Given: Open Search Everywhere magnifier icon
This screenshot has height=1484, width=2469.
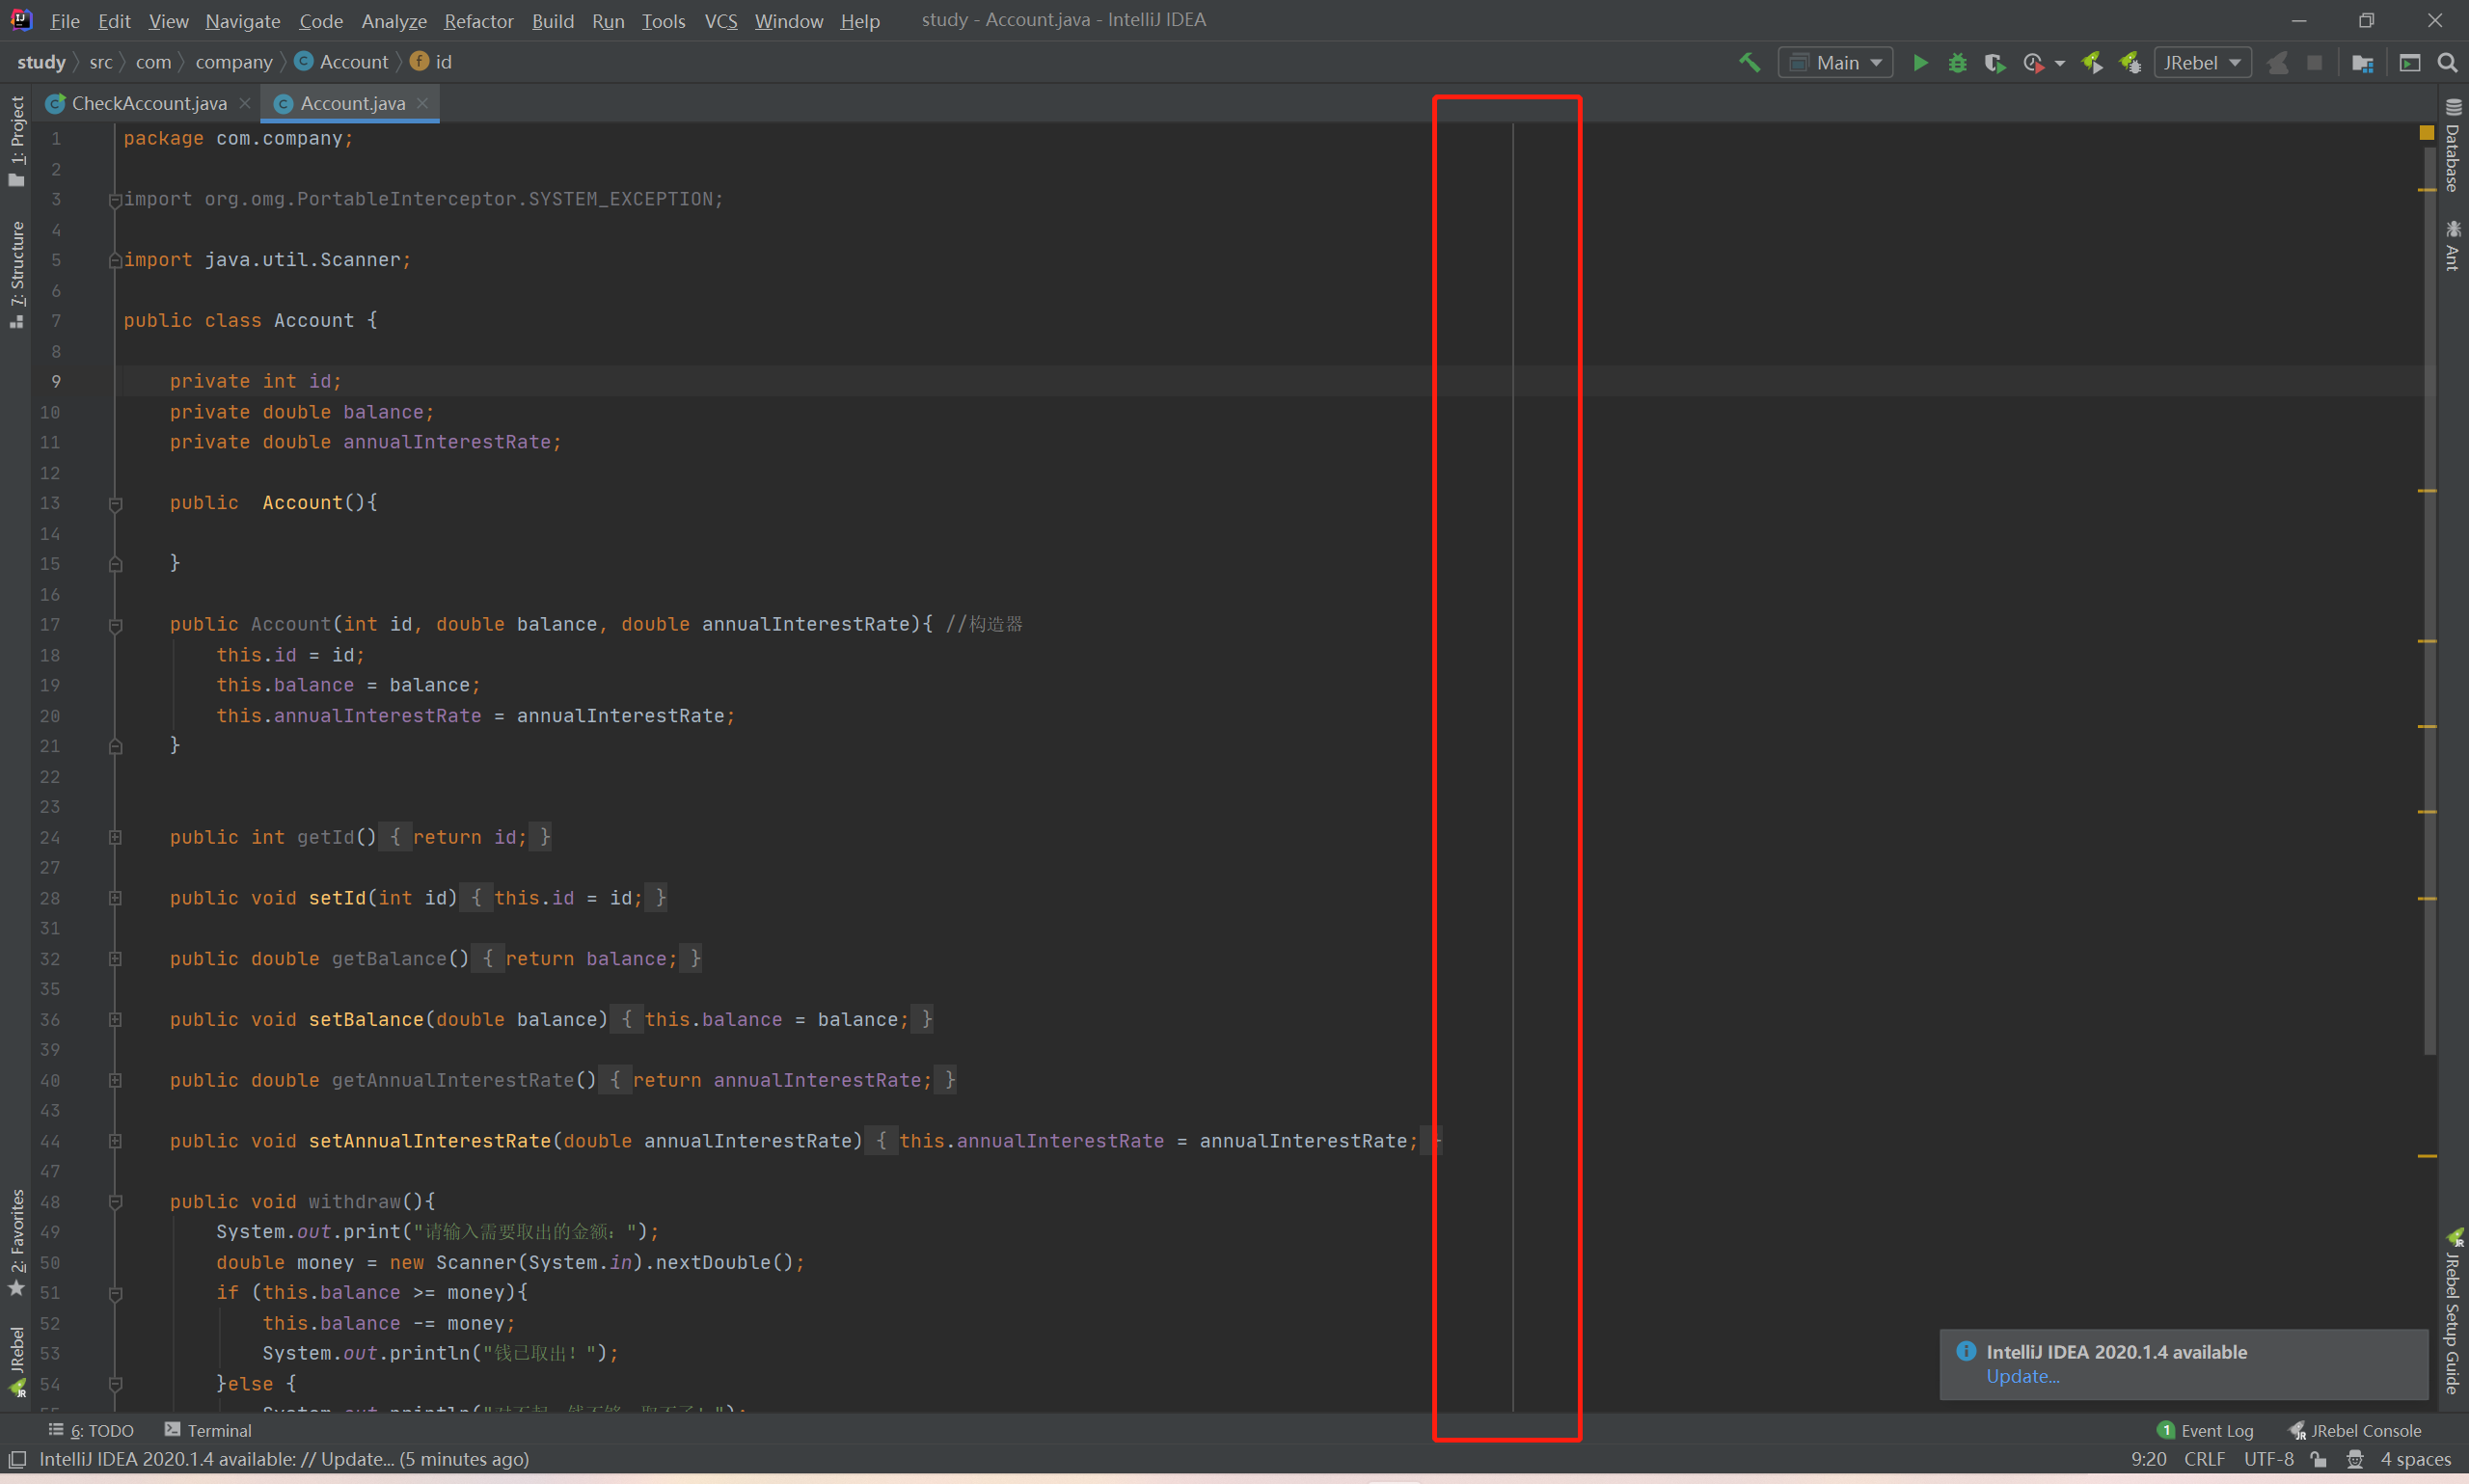Looking at the screenshot, I should click(2447, 62).
